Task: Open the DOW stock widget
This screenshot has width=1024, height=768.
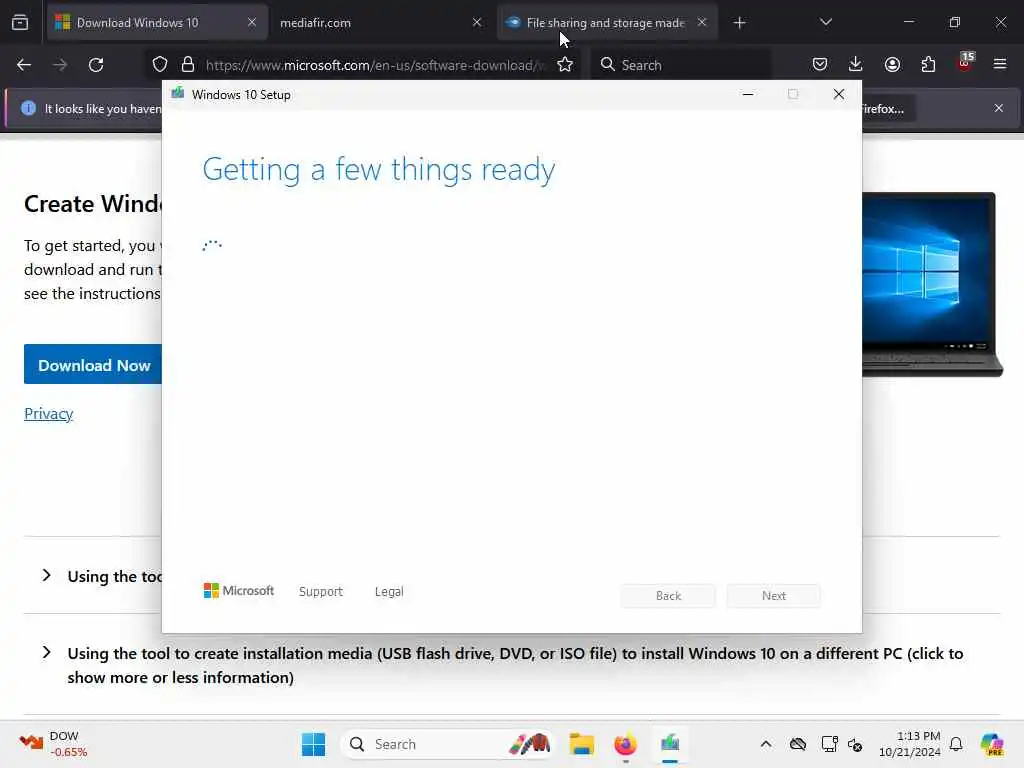Action: [x=54, y=744]
